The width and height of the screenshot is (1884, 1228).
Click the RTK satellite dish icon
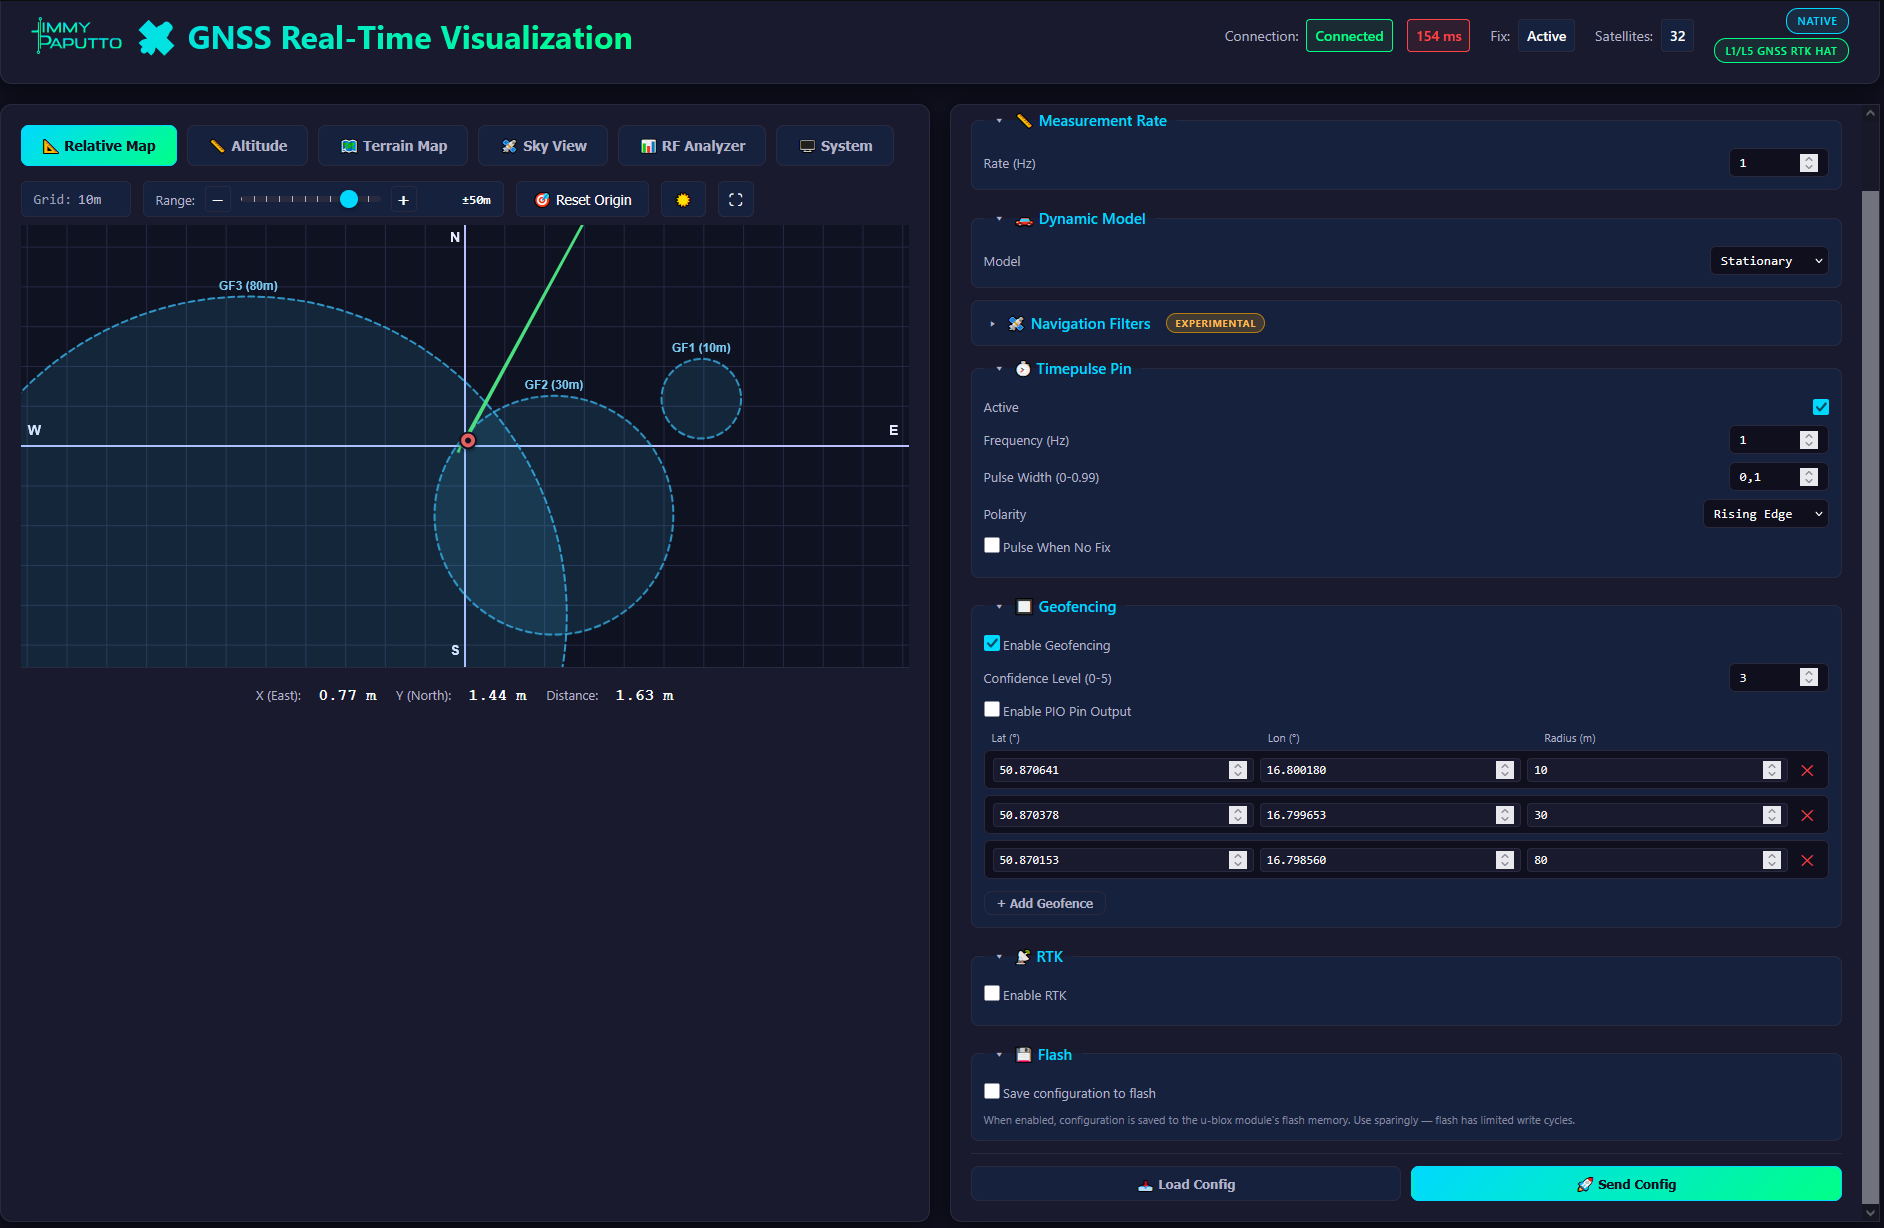1023,957
